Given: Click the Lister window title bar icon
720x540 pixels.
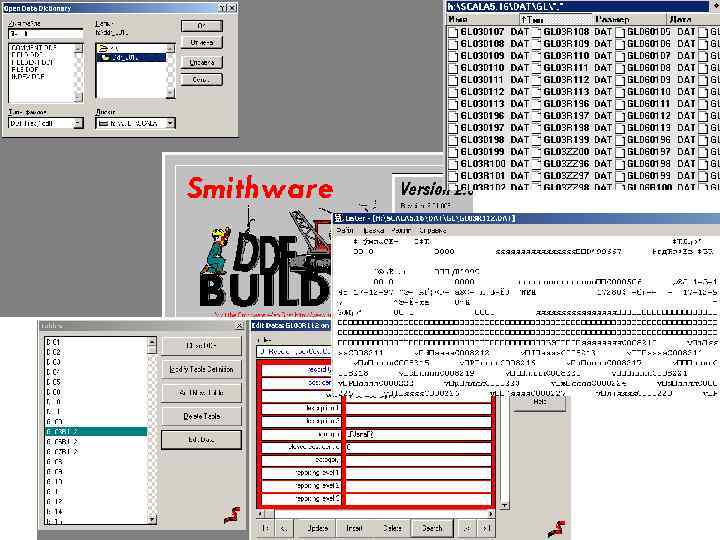Looking at the screenshot, I should click(x=338, y=218).
